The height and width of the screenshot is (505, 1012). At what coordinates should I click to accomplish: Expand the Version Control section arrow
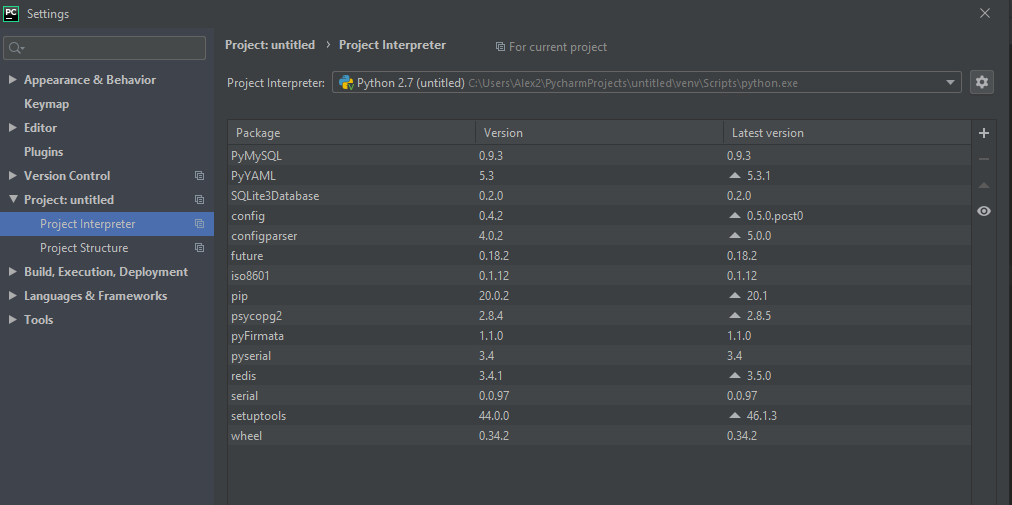(x=12, y=176)
